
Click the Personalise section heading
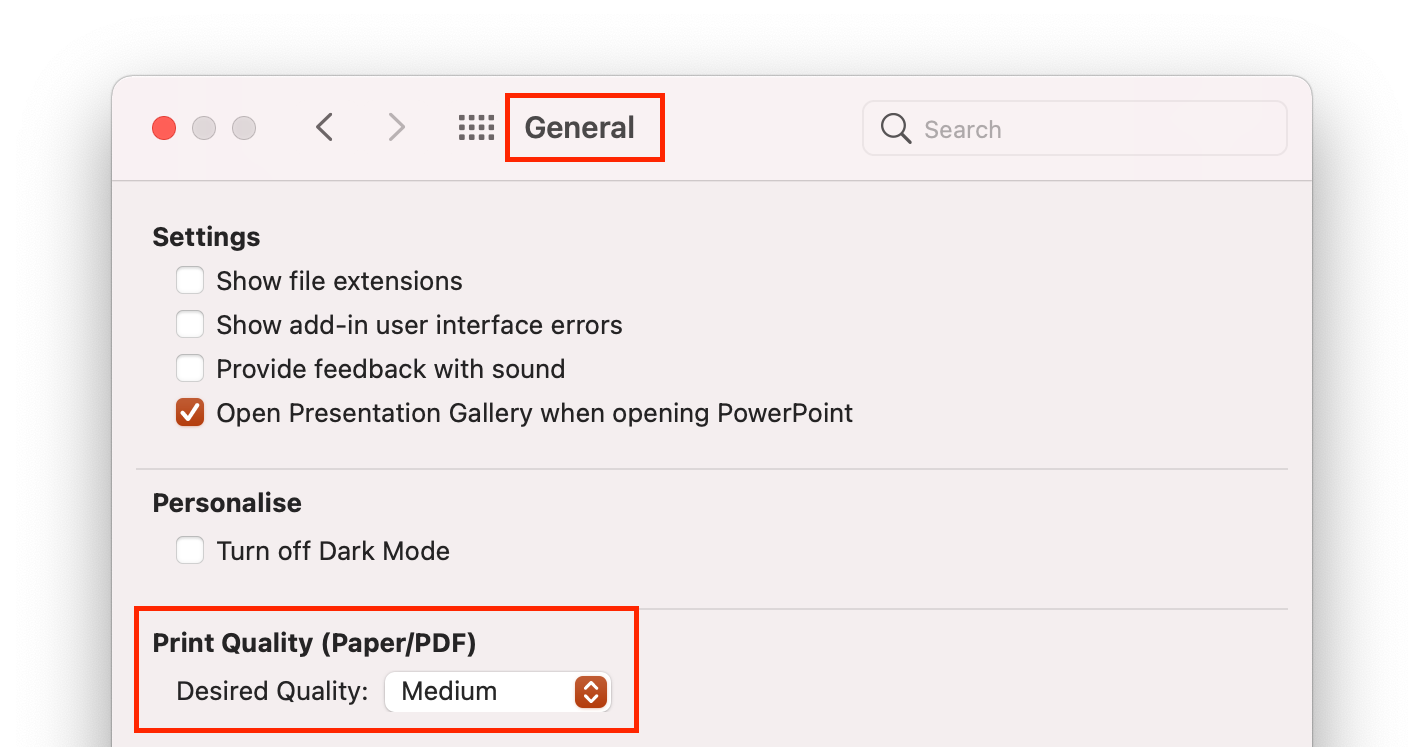227,502
